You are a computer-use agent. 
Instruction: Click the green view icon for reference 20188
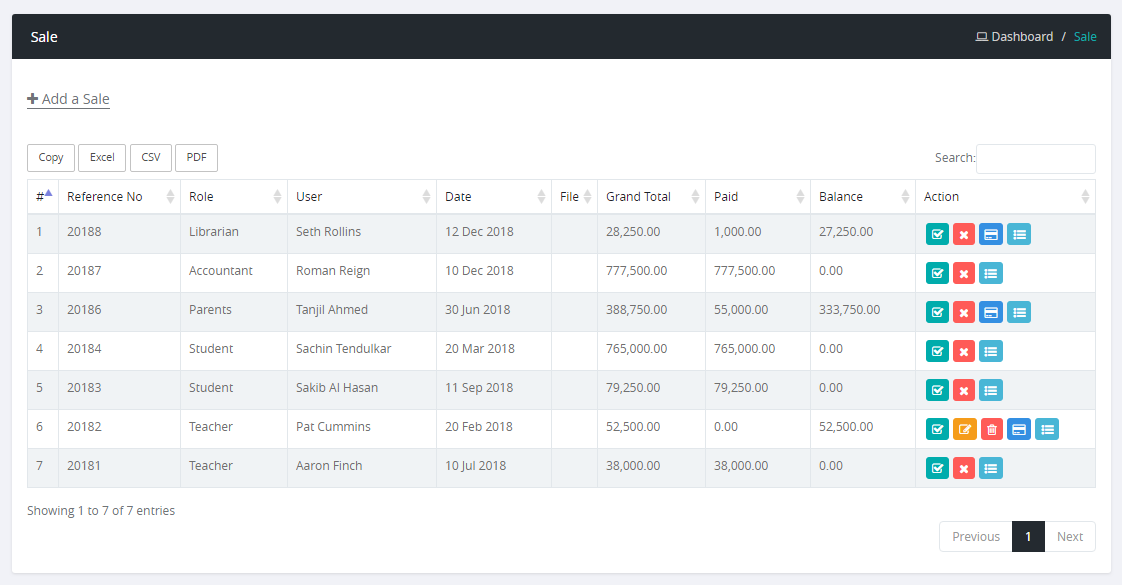937,234
